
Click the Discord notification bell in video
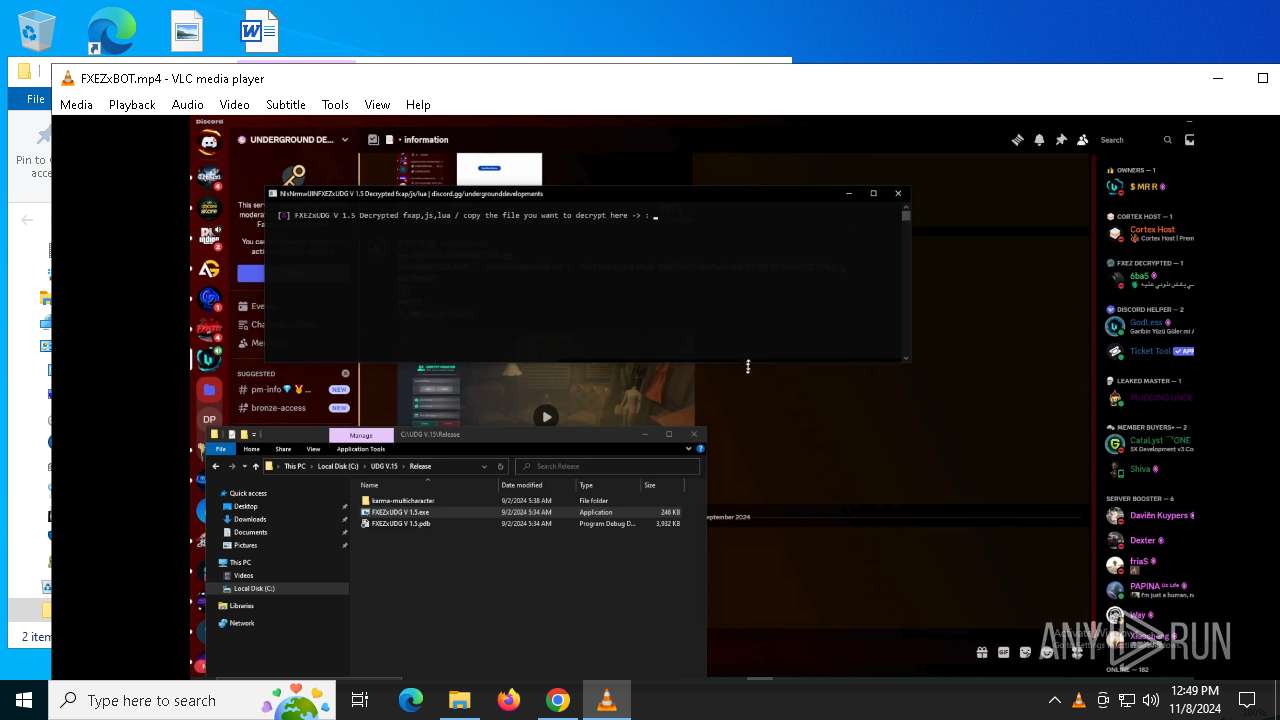pyautogui.click(x=1039, y=140)
